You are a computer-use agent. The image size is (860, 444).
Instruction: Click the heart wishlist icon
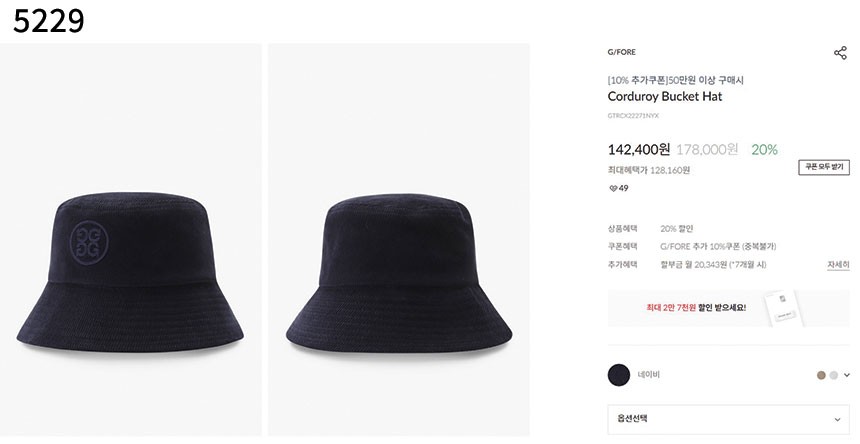[613, 188]
